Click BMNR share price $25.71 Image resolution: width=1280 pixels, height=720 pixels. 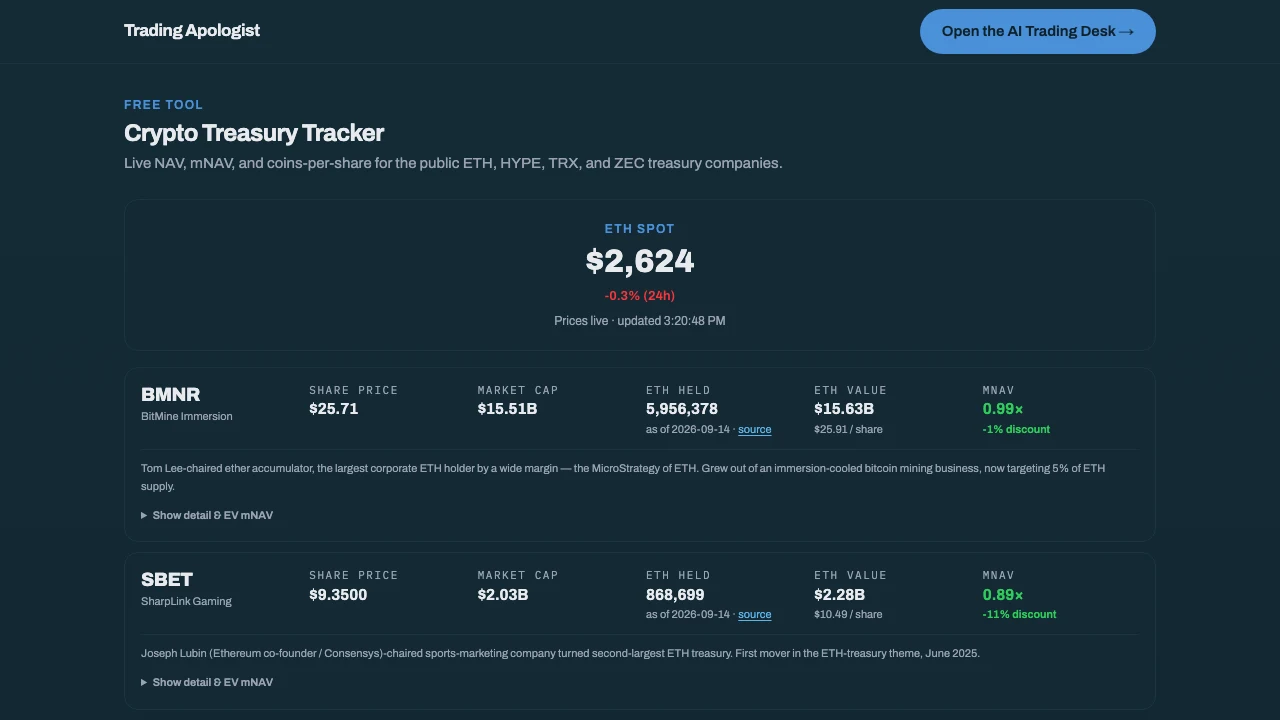pos(334,408)
